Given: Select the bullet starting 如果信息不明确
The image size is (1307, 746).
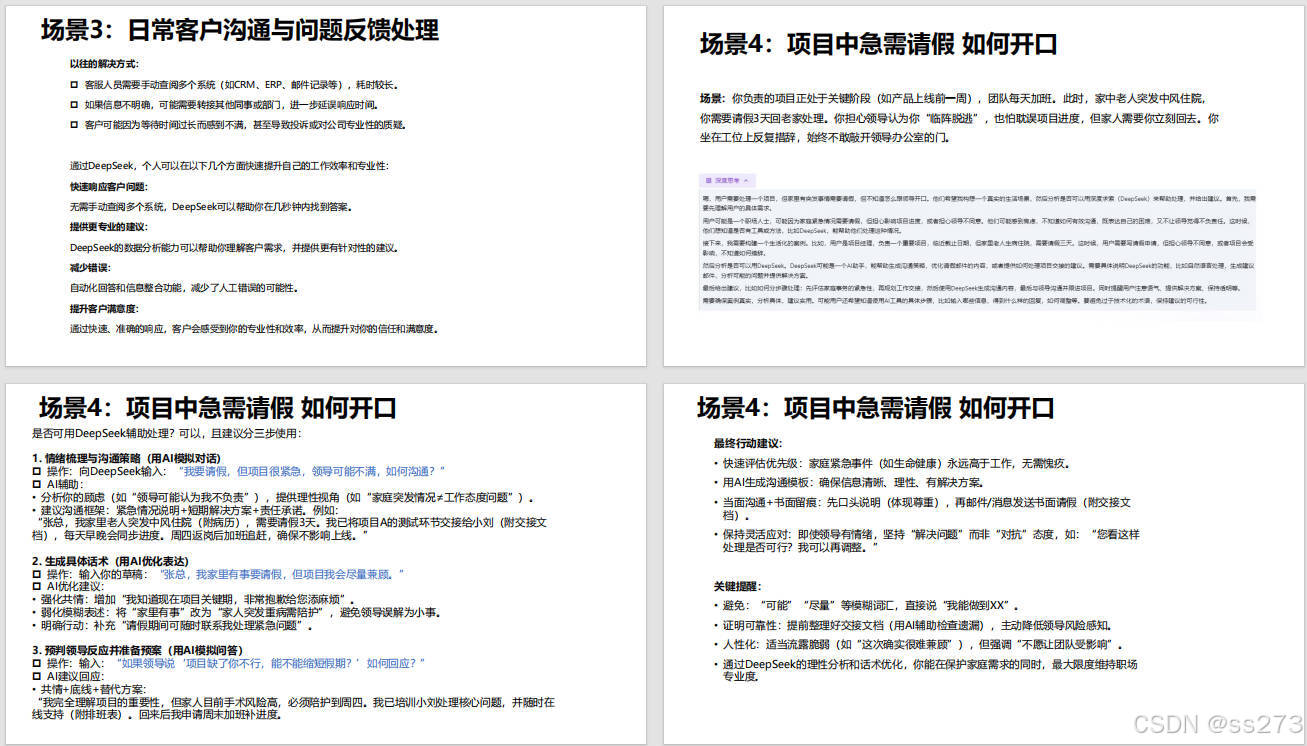Looking at the screenshot, I should (224, 104).
